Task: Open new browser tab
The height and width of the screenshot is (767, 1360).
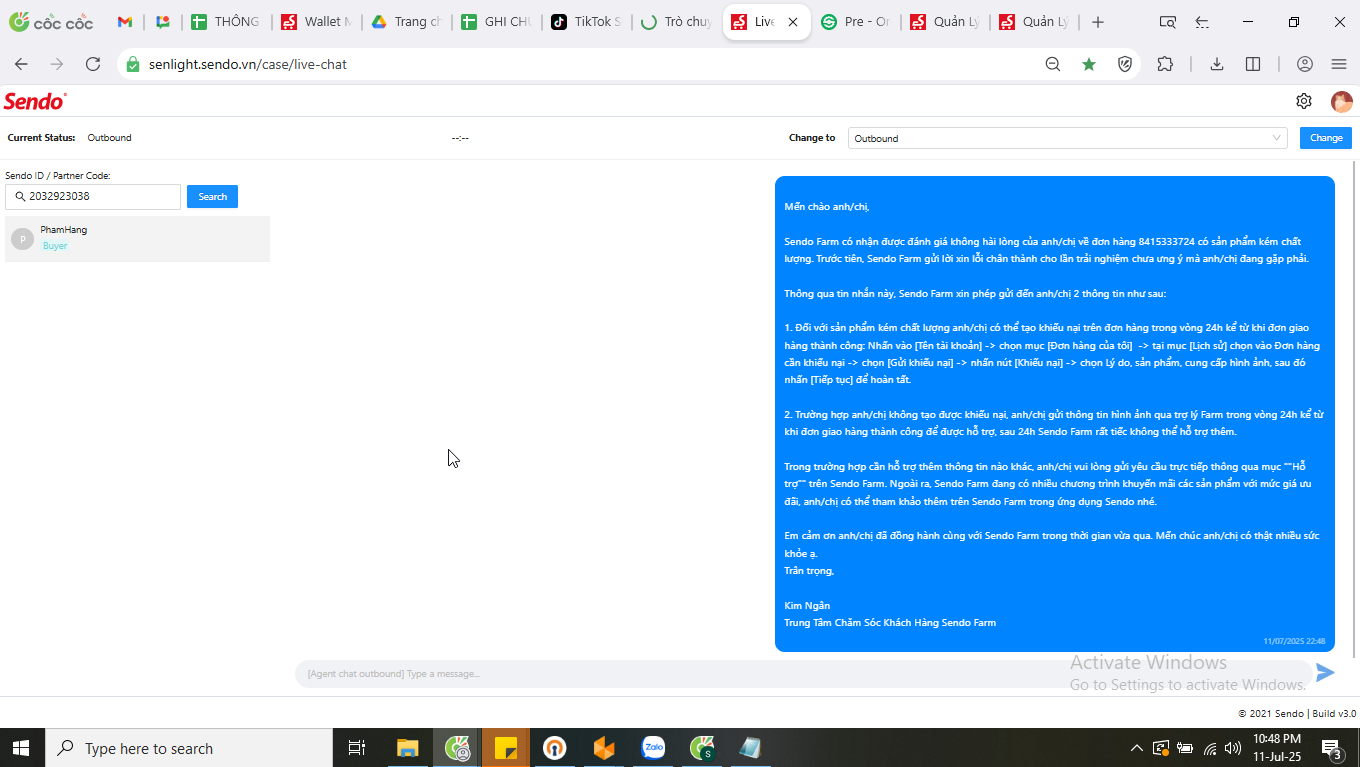Action: click(1098, 22)
